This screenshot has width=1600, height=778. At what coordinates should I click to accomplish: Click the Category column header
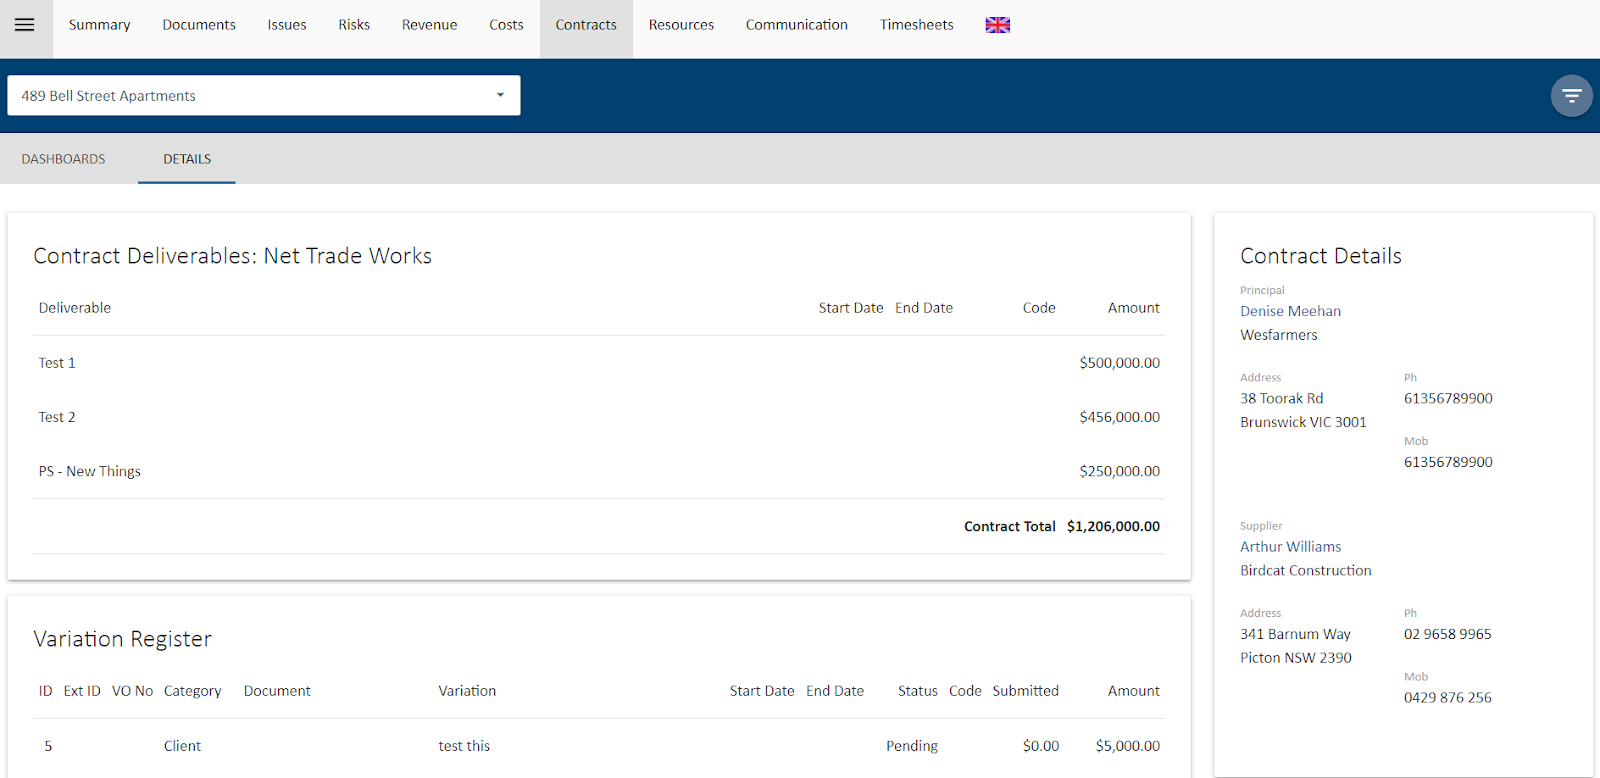(192, 691)
